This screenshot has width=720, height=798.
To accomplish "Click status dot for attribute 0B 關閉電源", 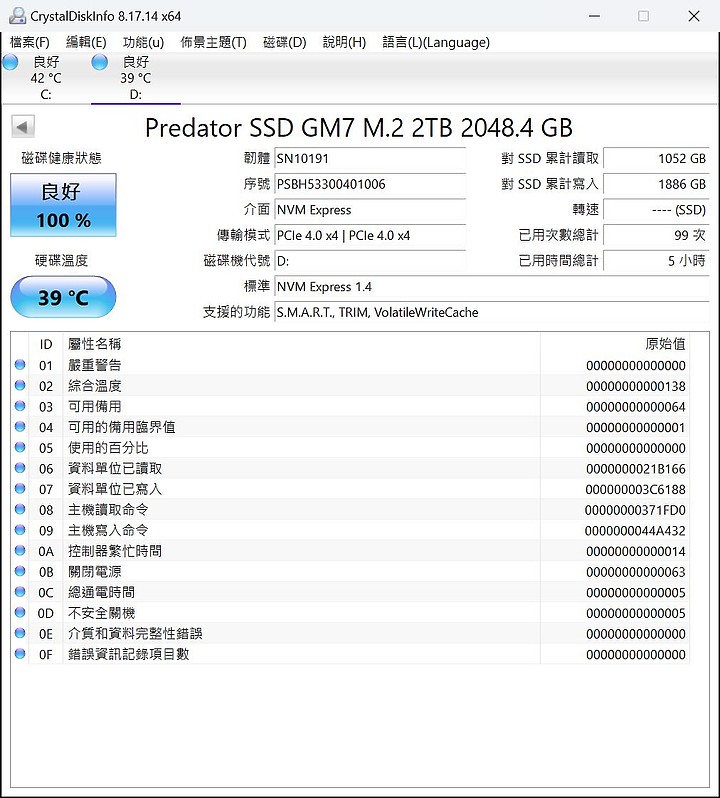I will [20, 571].
